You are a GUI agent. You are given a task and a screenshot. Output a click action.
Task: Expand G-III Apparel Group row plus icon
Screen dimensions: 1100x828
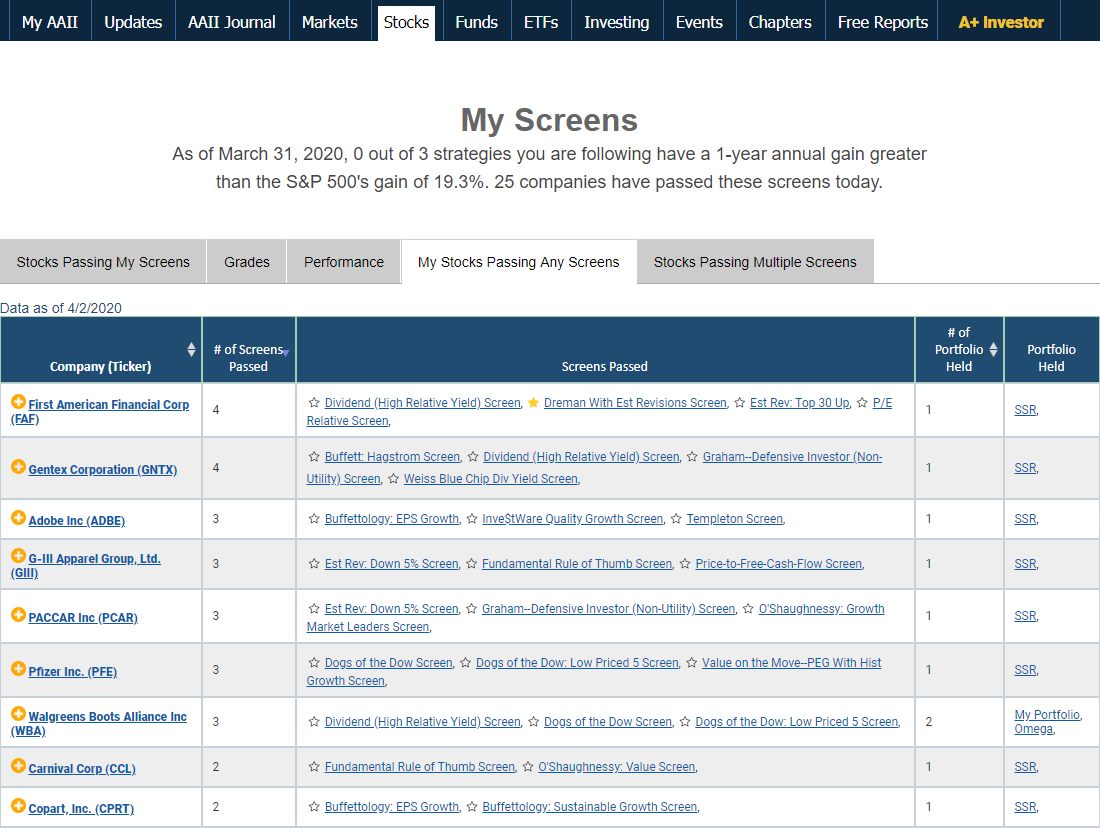coord(18,556)
